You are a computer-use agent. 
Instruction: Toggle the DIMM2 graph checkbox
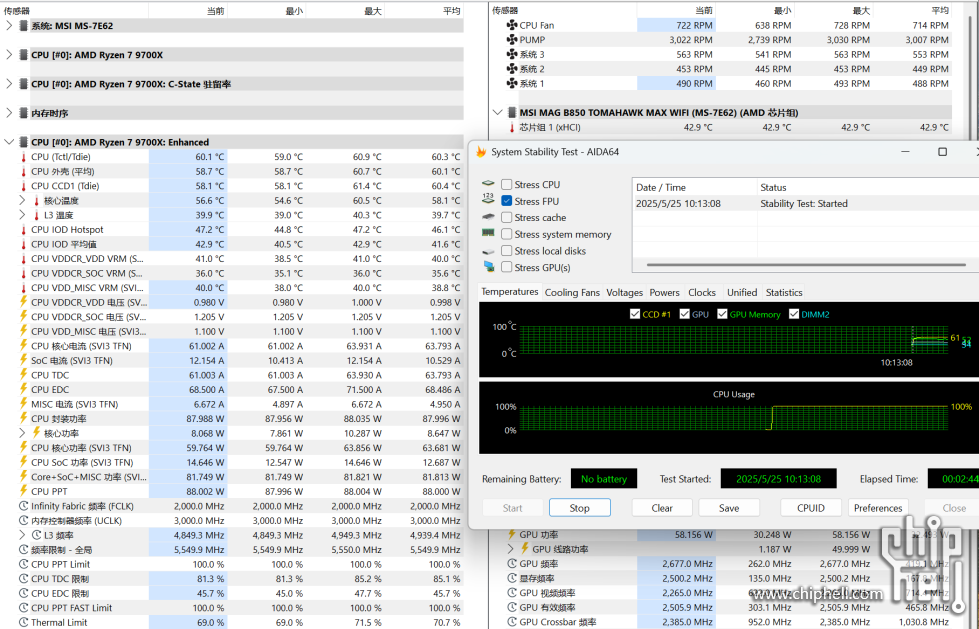(x=794, y=314)
